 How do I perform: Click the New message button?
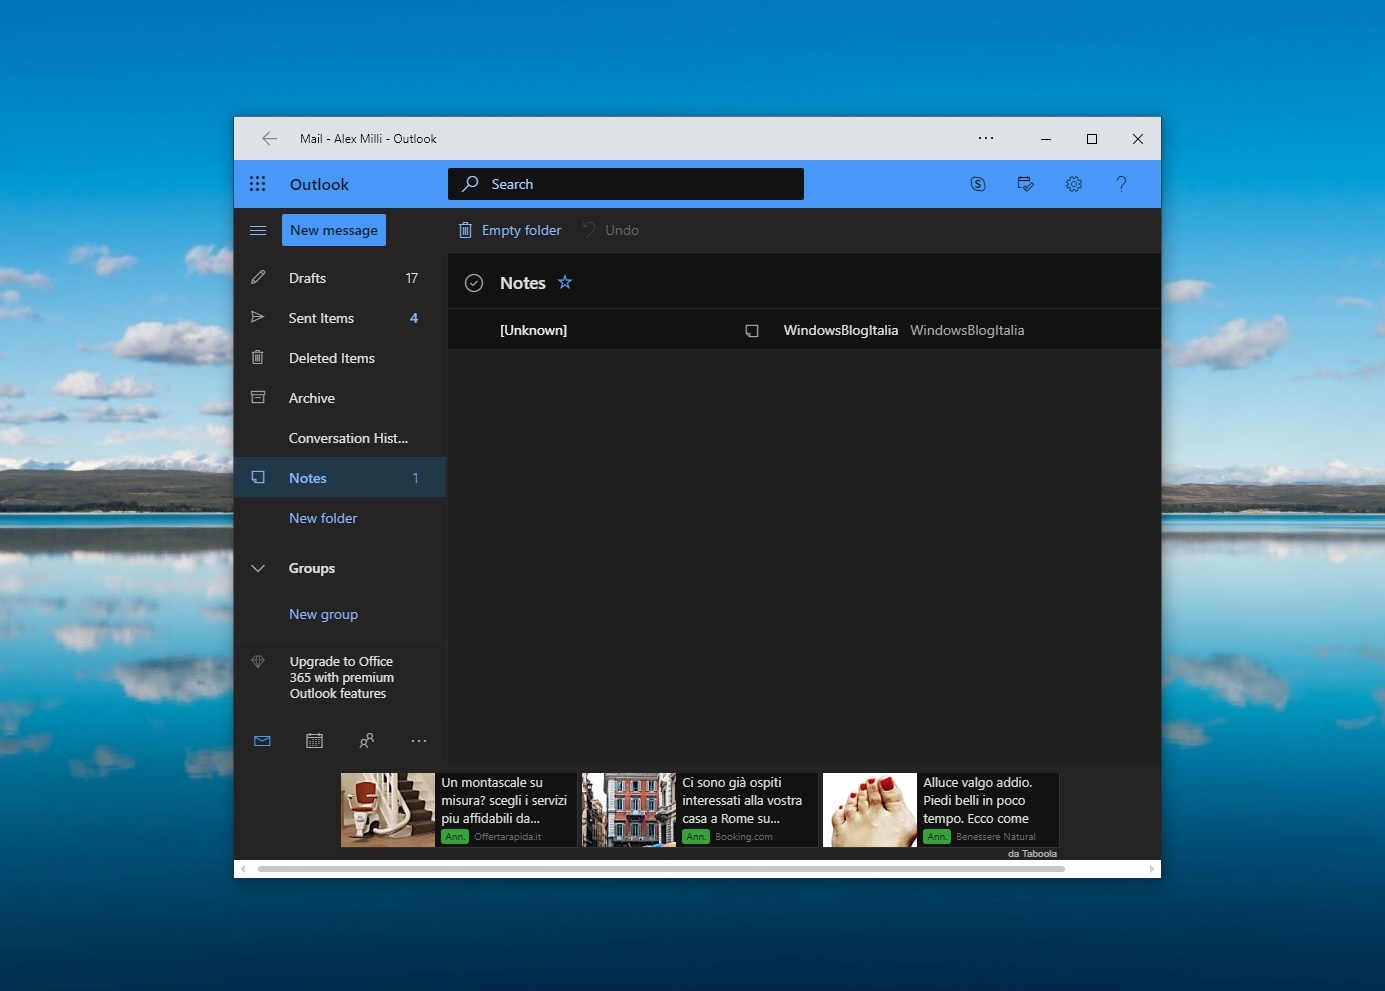(x=333, y=230)
